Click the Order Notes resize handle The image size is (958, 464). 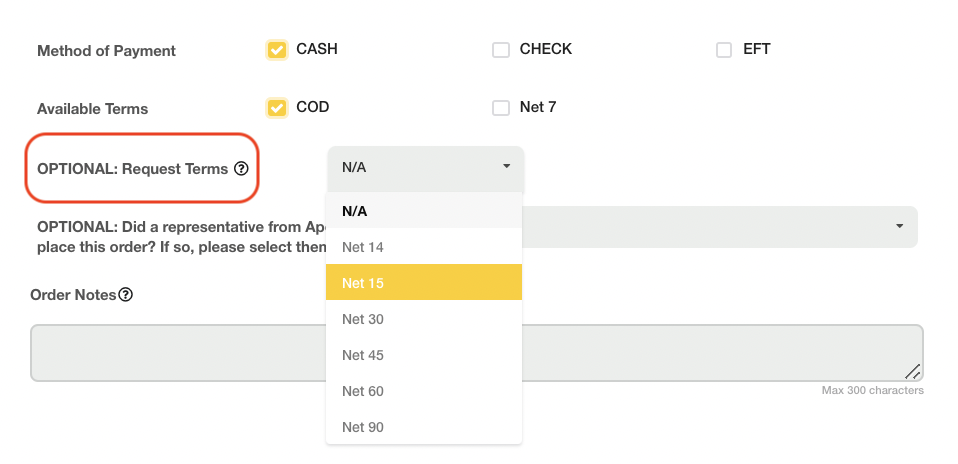pos(912,371)
